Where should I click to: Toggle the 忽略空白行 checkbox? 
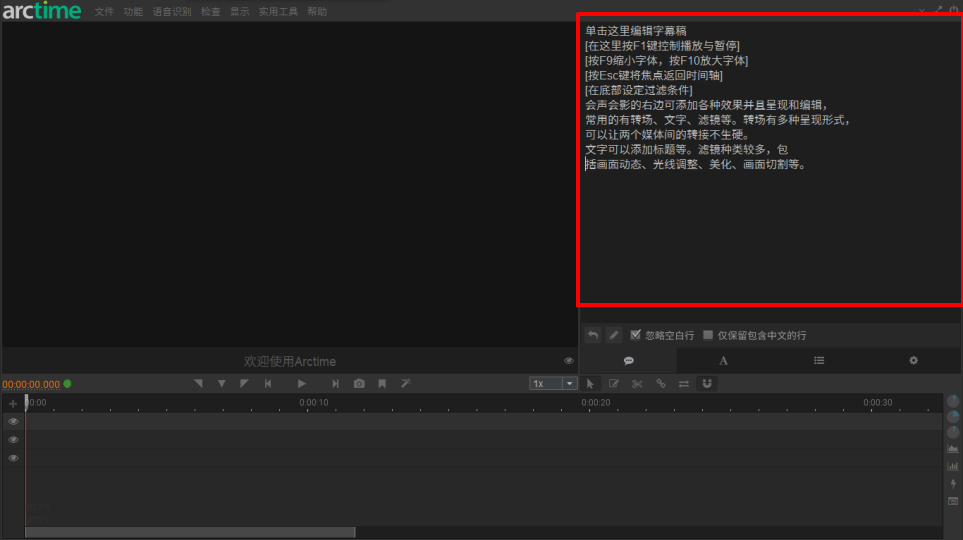pos(636,335)
